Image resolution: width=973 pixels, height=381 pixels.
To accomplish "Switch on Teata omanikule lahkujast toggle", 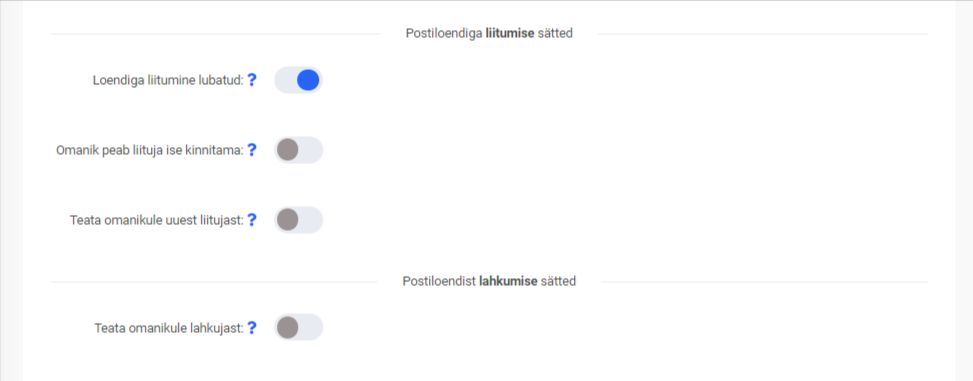I will pos(298,328).
